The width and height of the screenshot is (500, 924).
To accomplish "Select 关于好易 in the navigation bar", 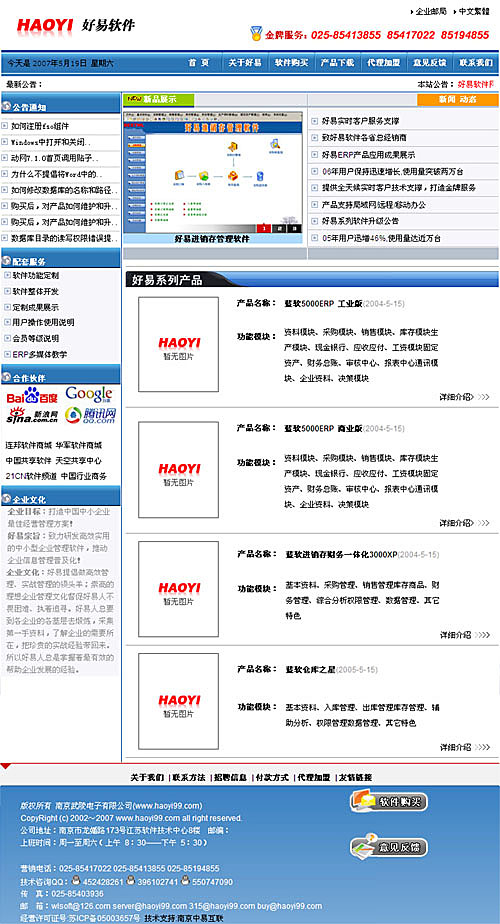I will 245,62.
